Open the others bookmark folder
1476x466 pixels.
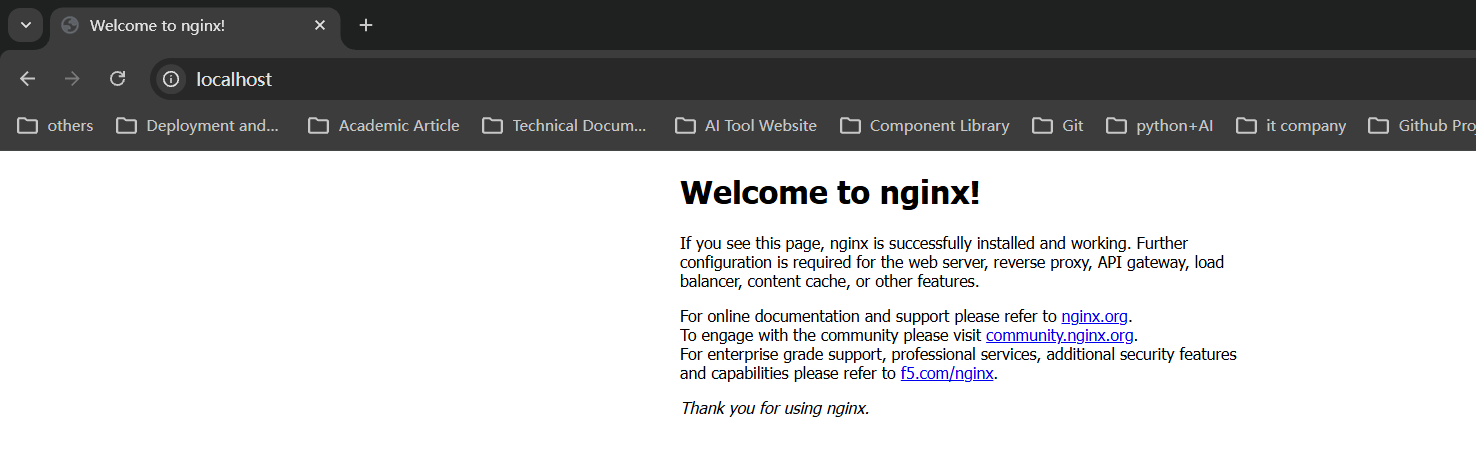point(56,126)
